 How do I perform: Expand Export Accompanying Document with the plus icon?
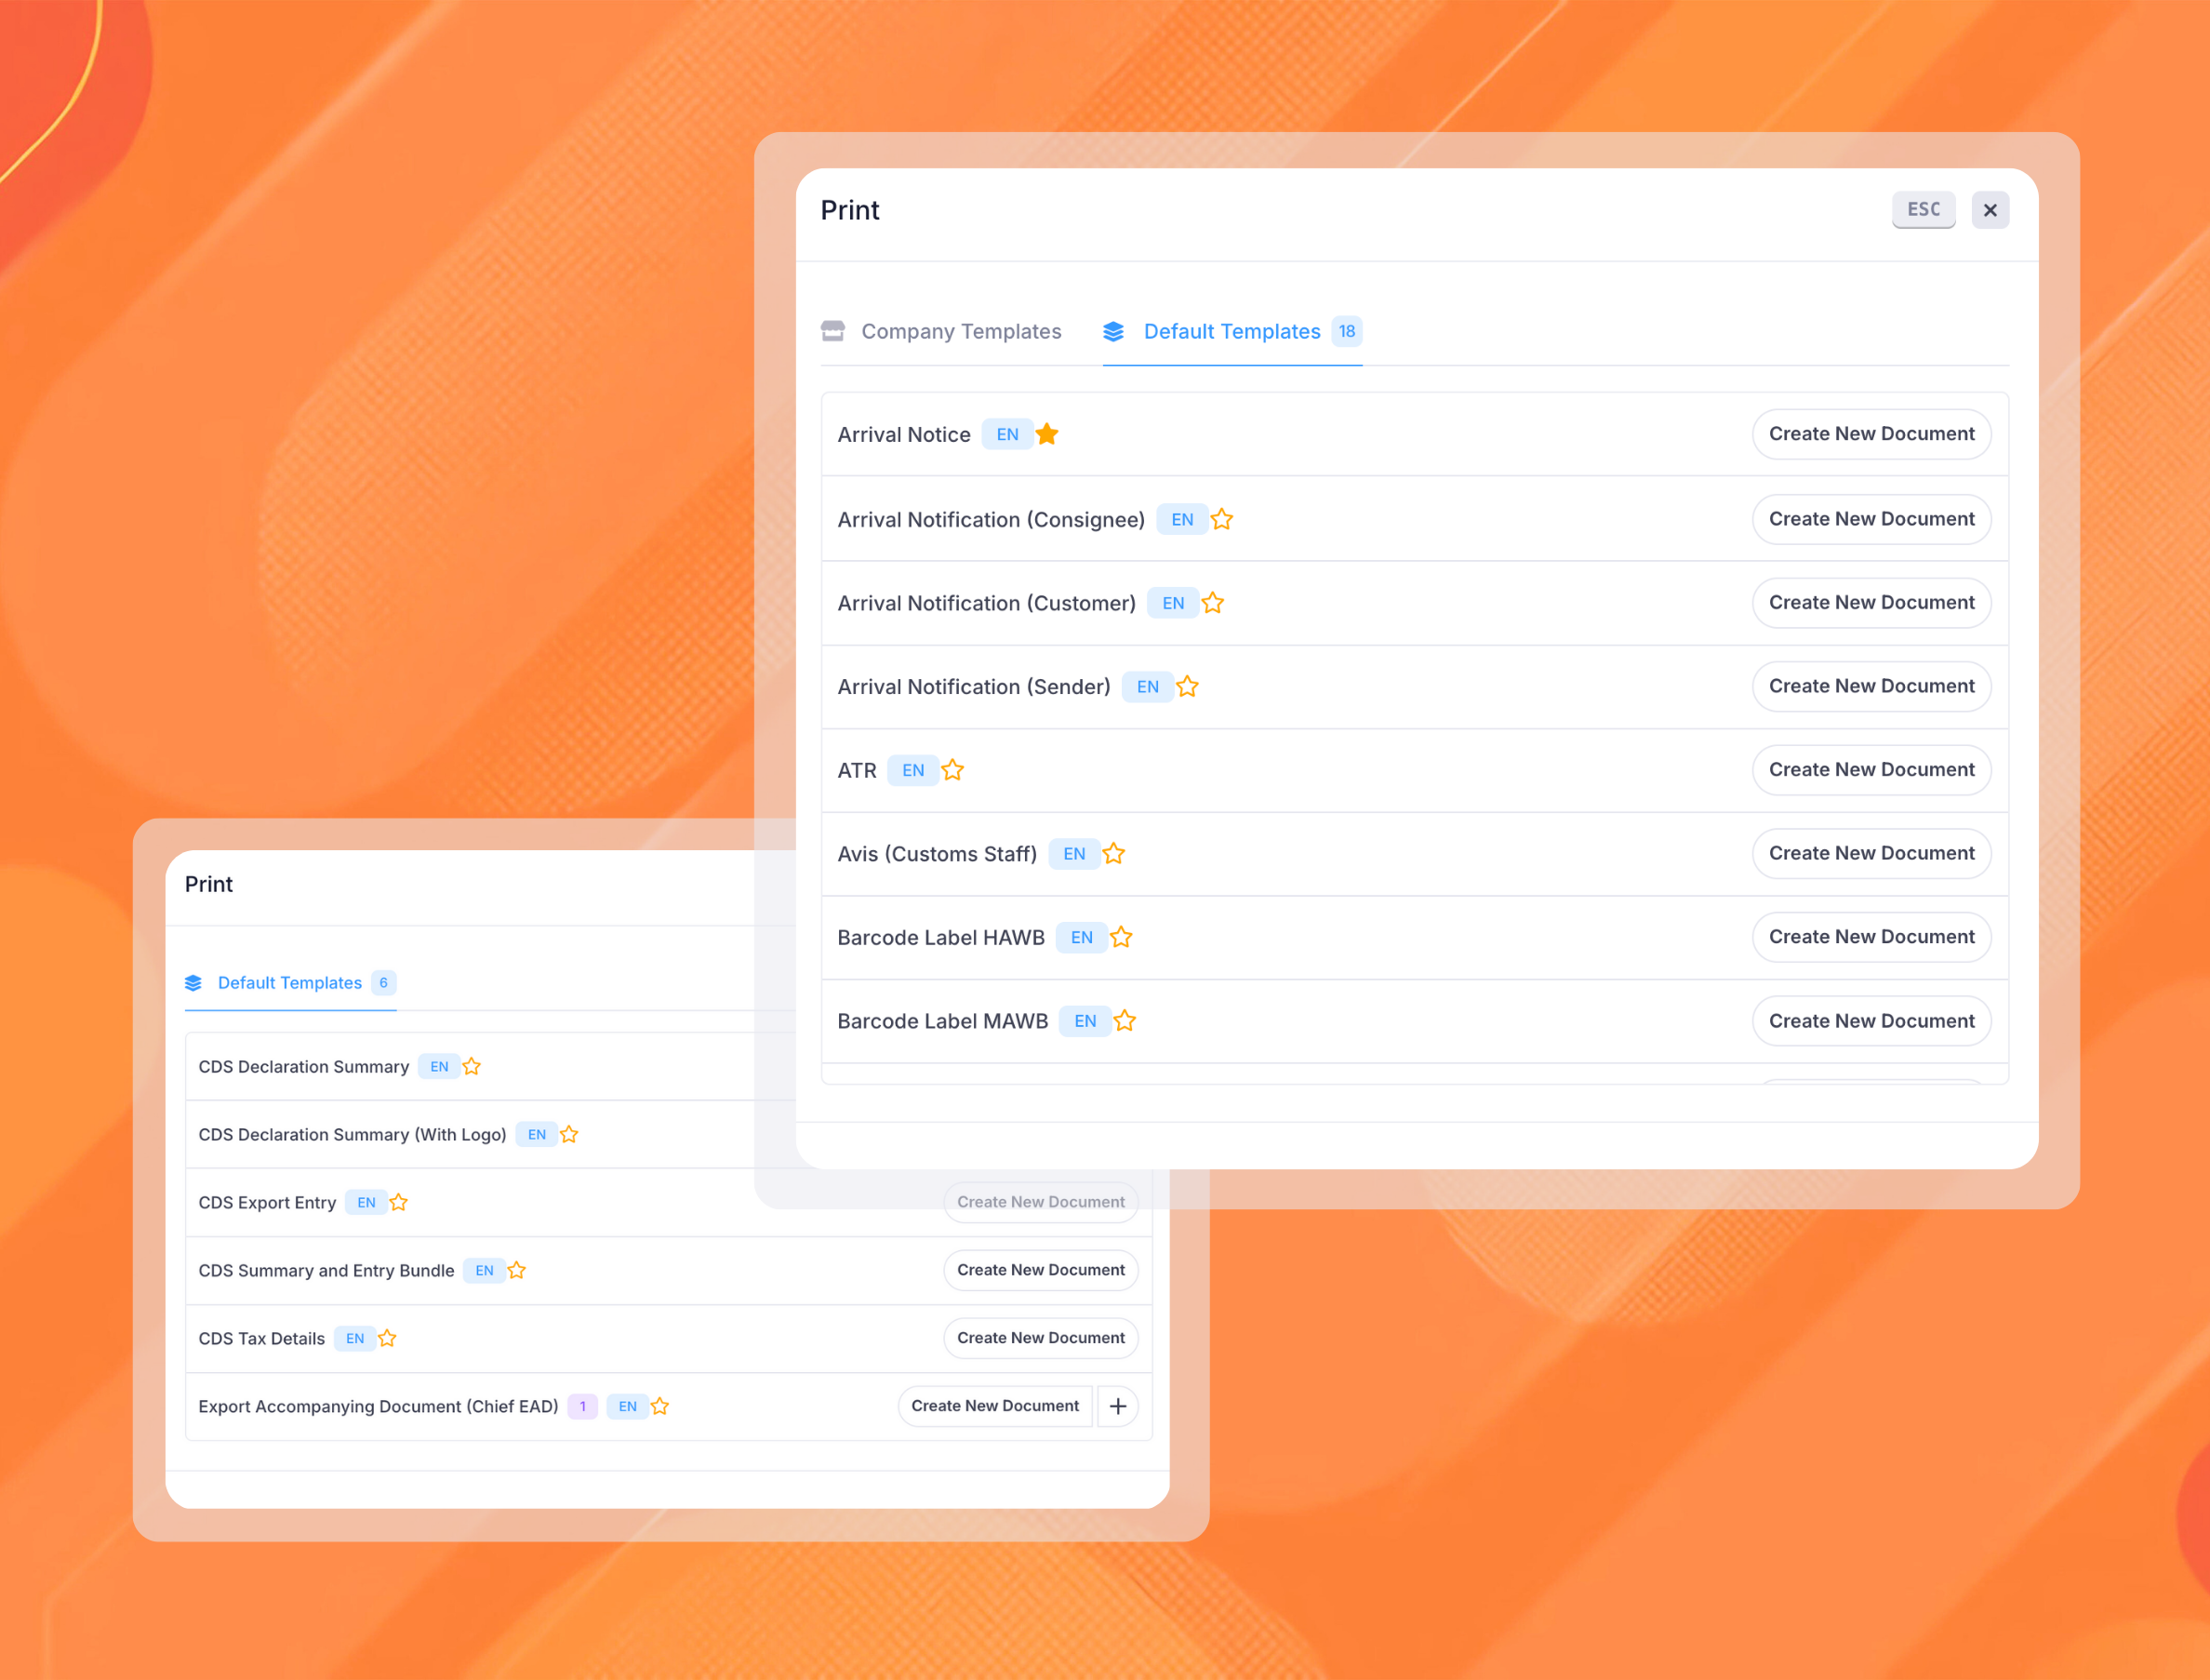(1118, 1406)
